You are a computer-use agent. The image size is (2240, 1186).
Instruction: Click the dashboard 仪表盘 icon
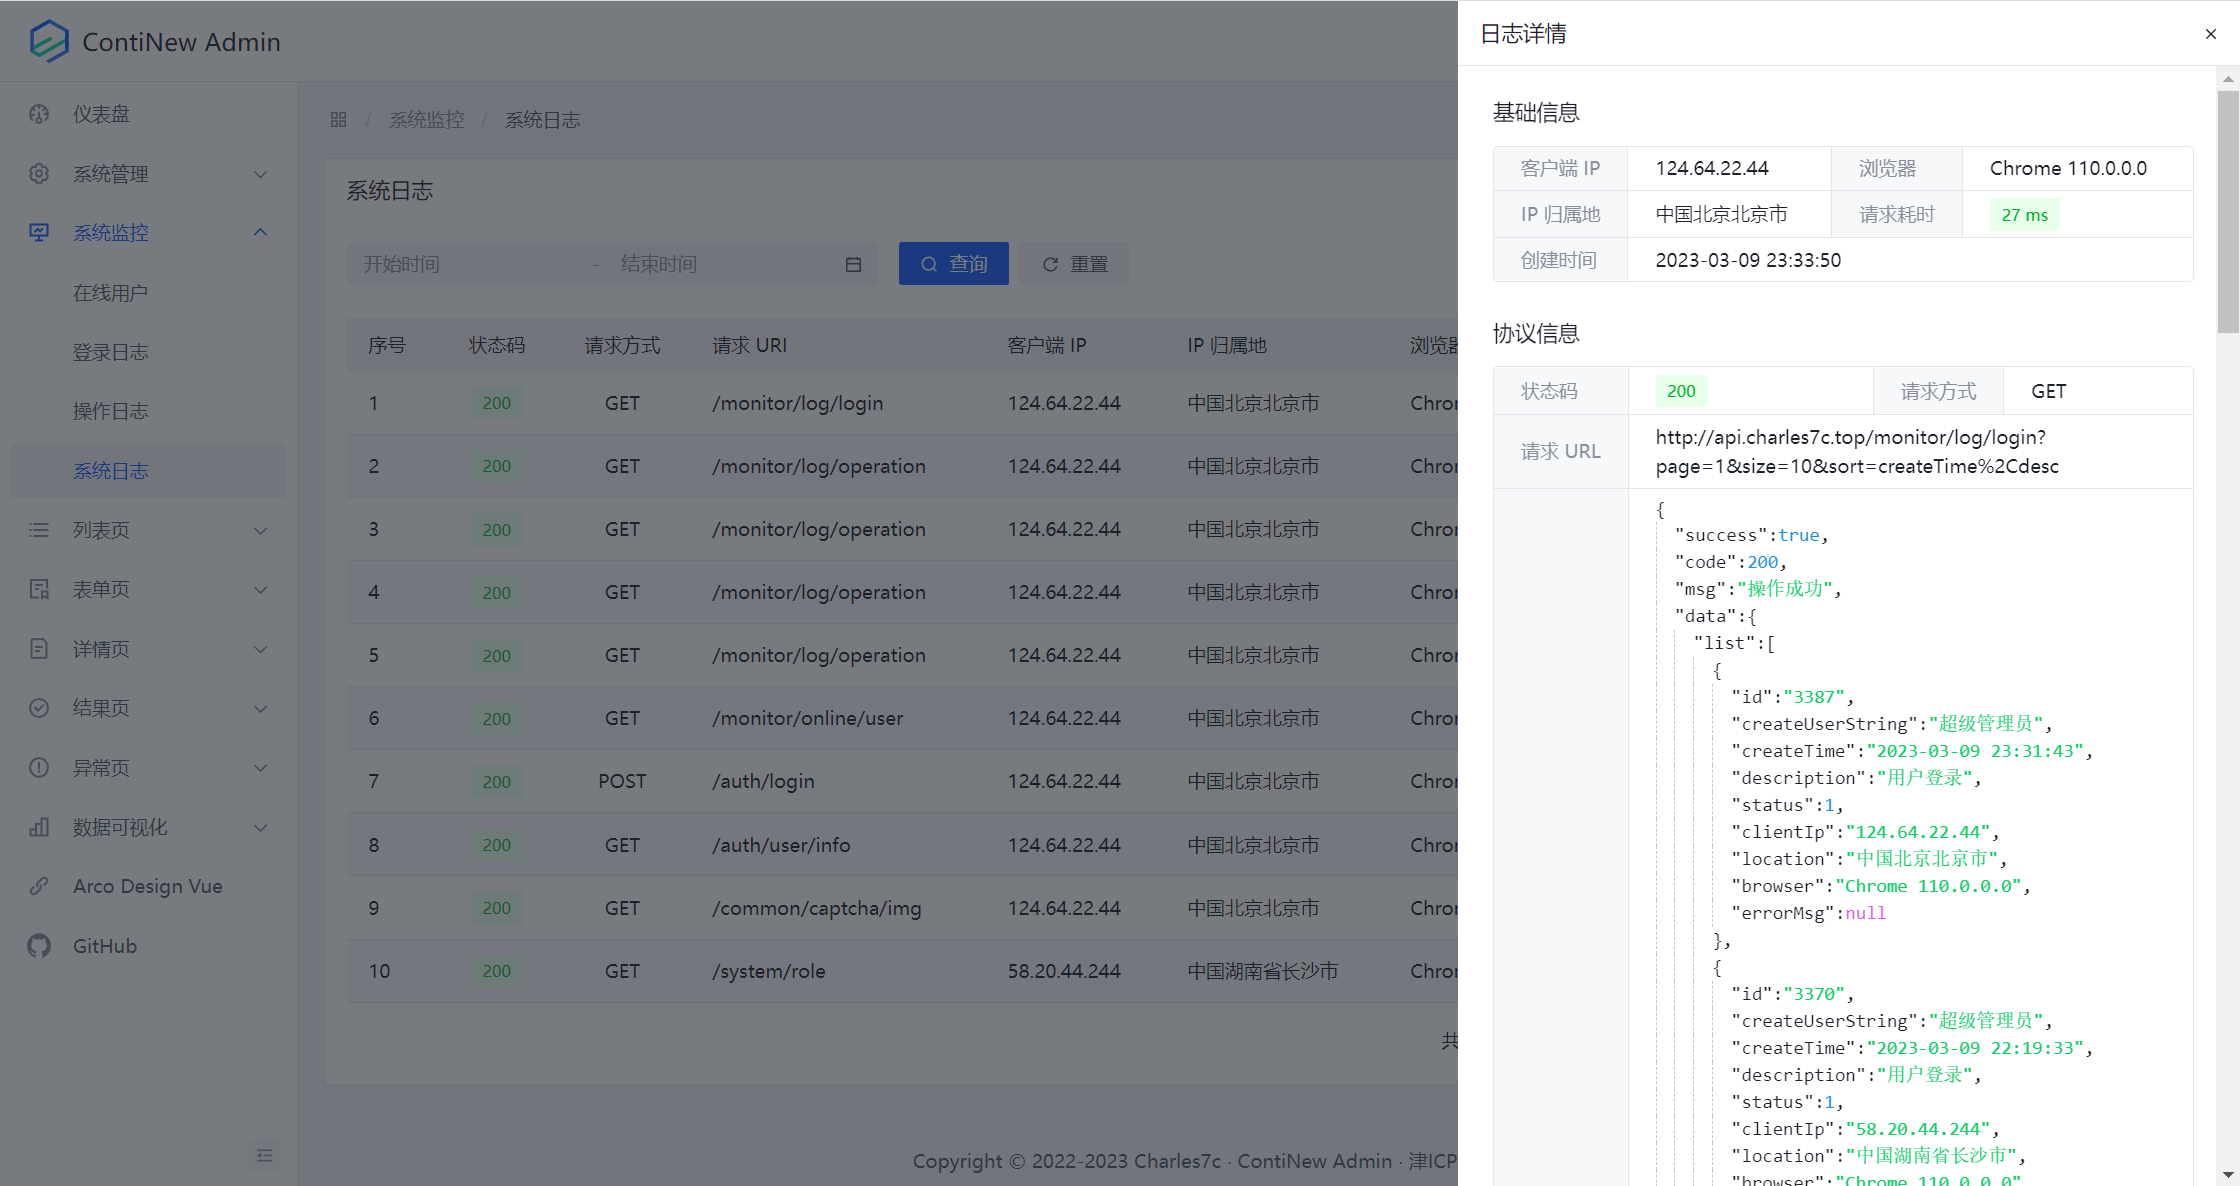(x=39, y=114)
